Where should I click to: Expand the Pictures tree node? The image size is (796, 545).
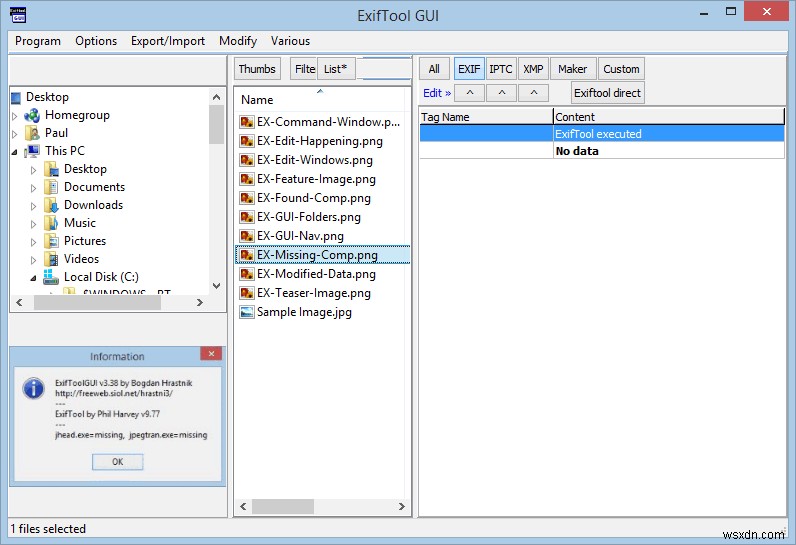click(x=34, y=242)
